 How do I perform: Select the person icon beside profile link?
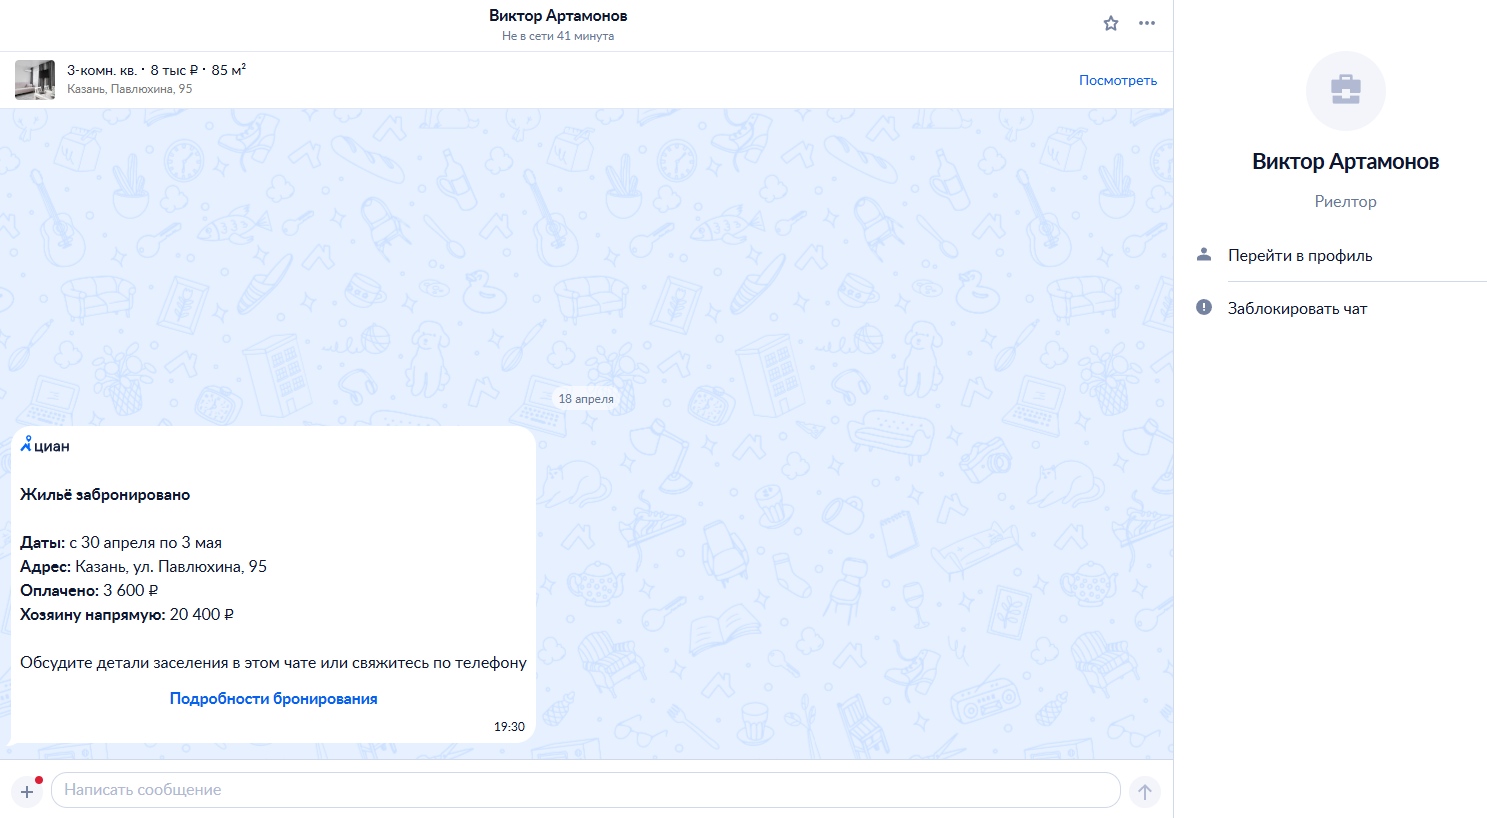(x=1204, y=255)
